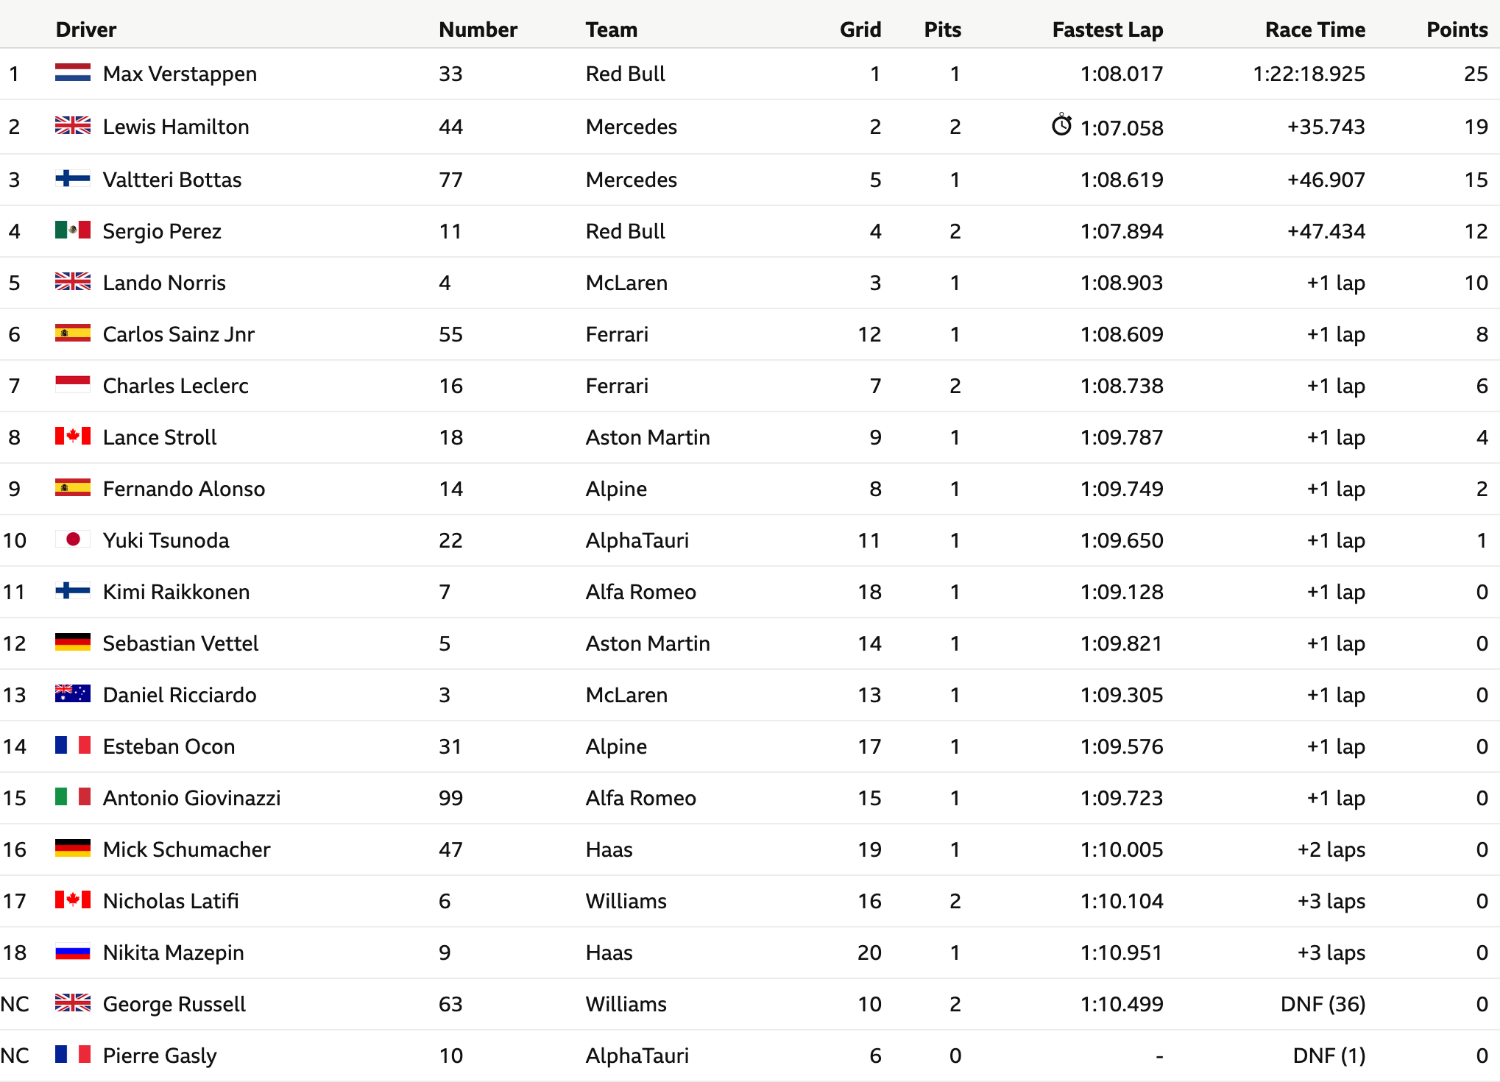Click George Russell's DNF (36) race time
1500x1082 pixels.
pyautogui.click(x=1323, y=1004)
